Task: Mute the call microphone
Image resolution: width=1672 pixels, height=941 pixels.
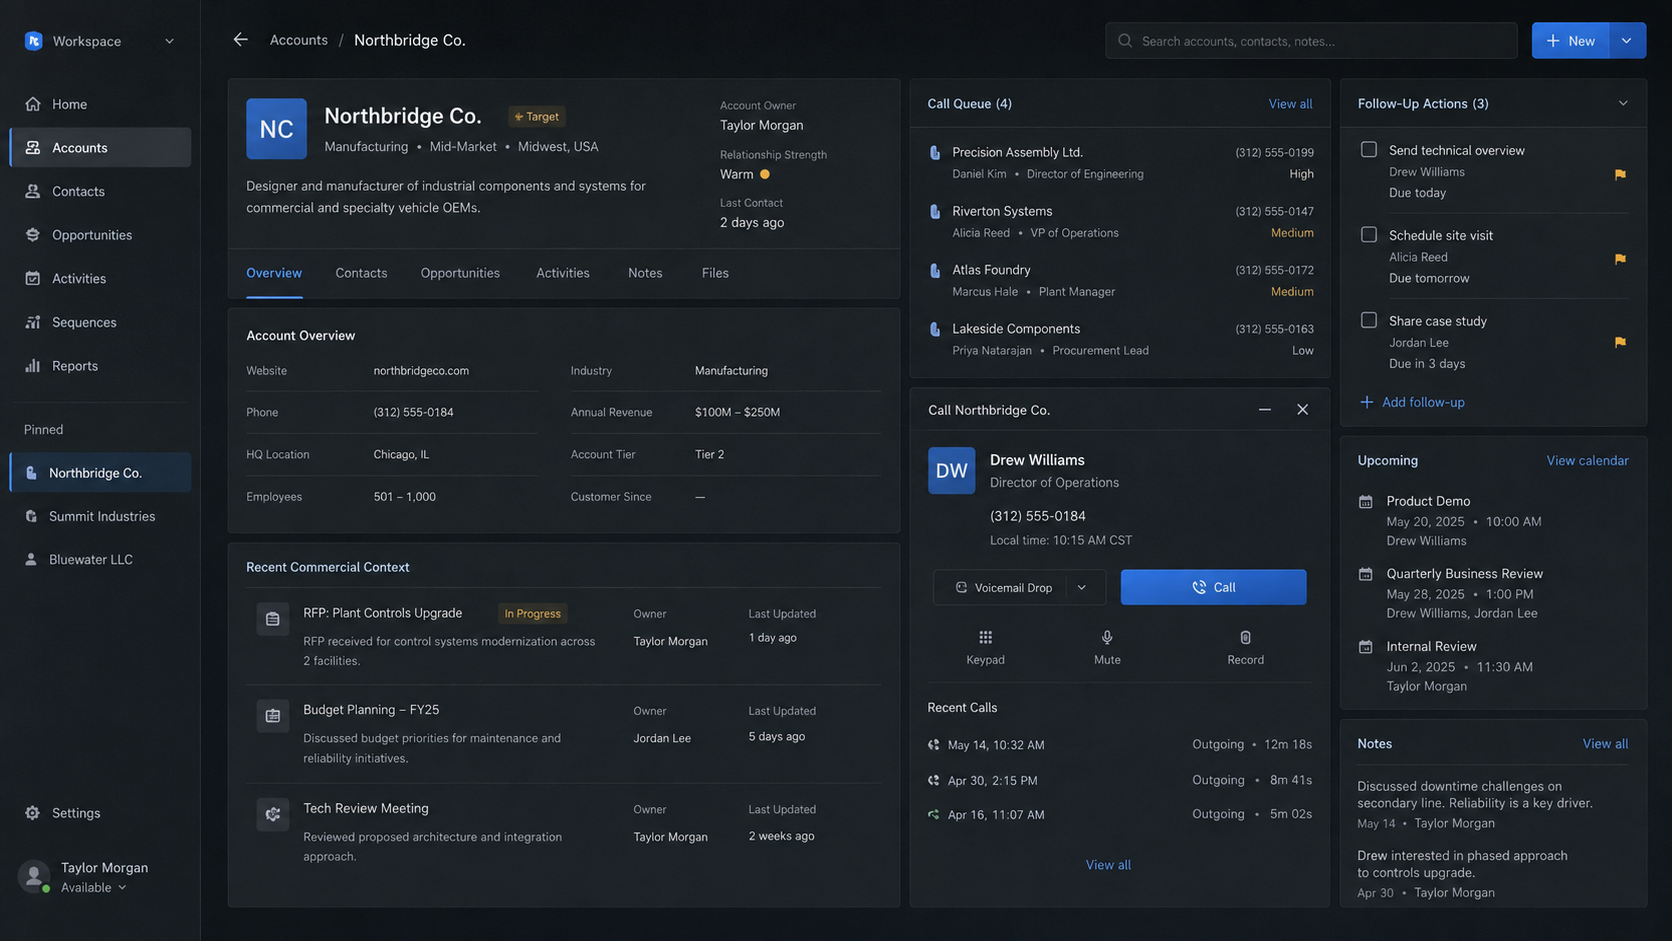Action: point(1107,647)
